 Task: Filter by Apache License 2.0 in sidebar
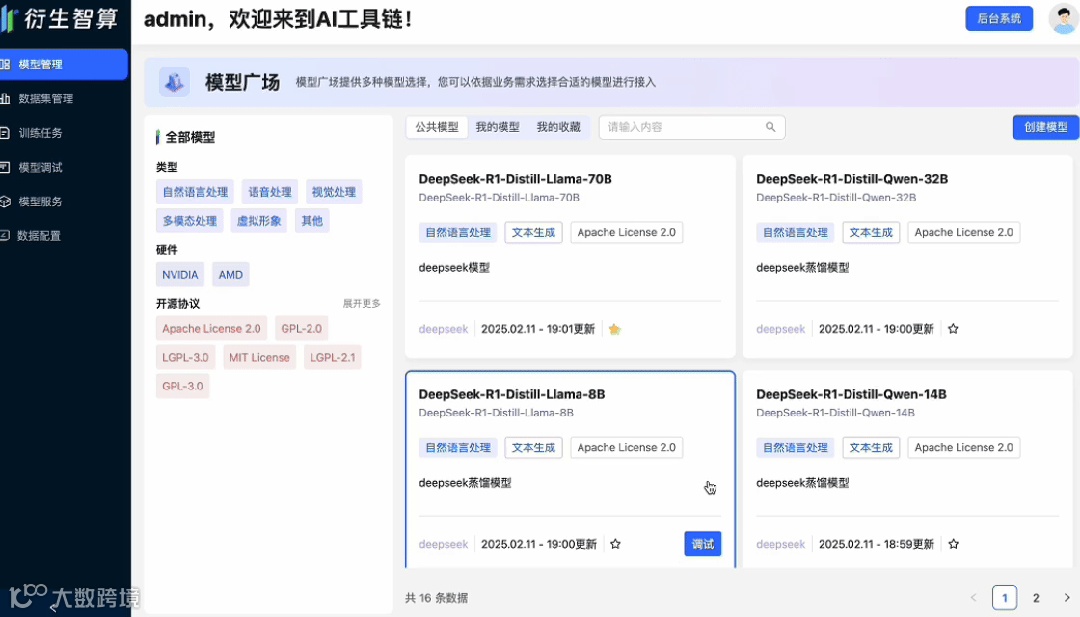(x=211, y=328)
